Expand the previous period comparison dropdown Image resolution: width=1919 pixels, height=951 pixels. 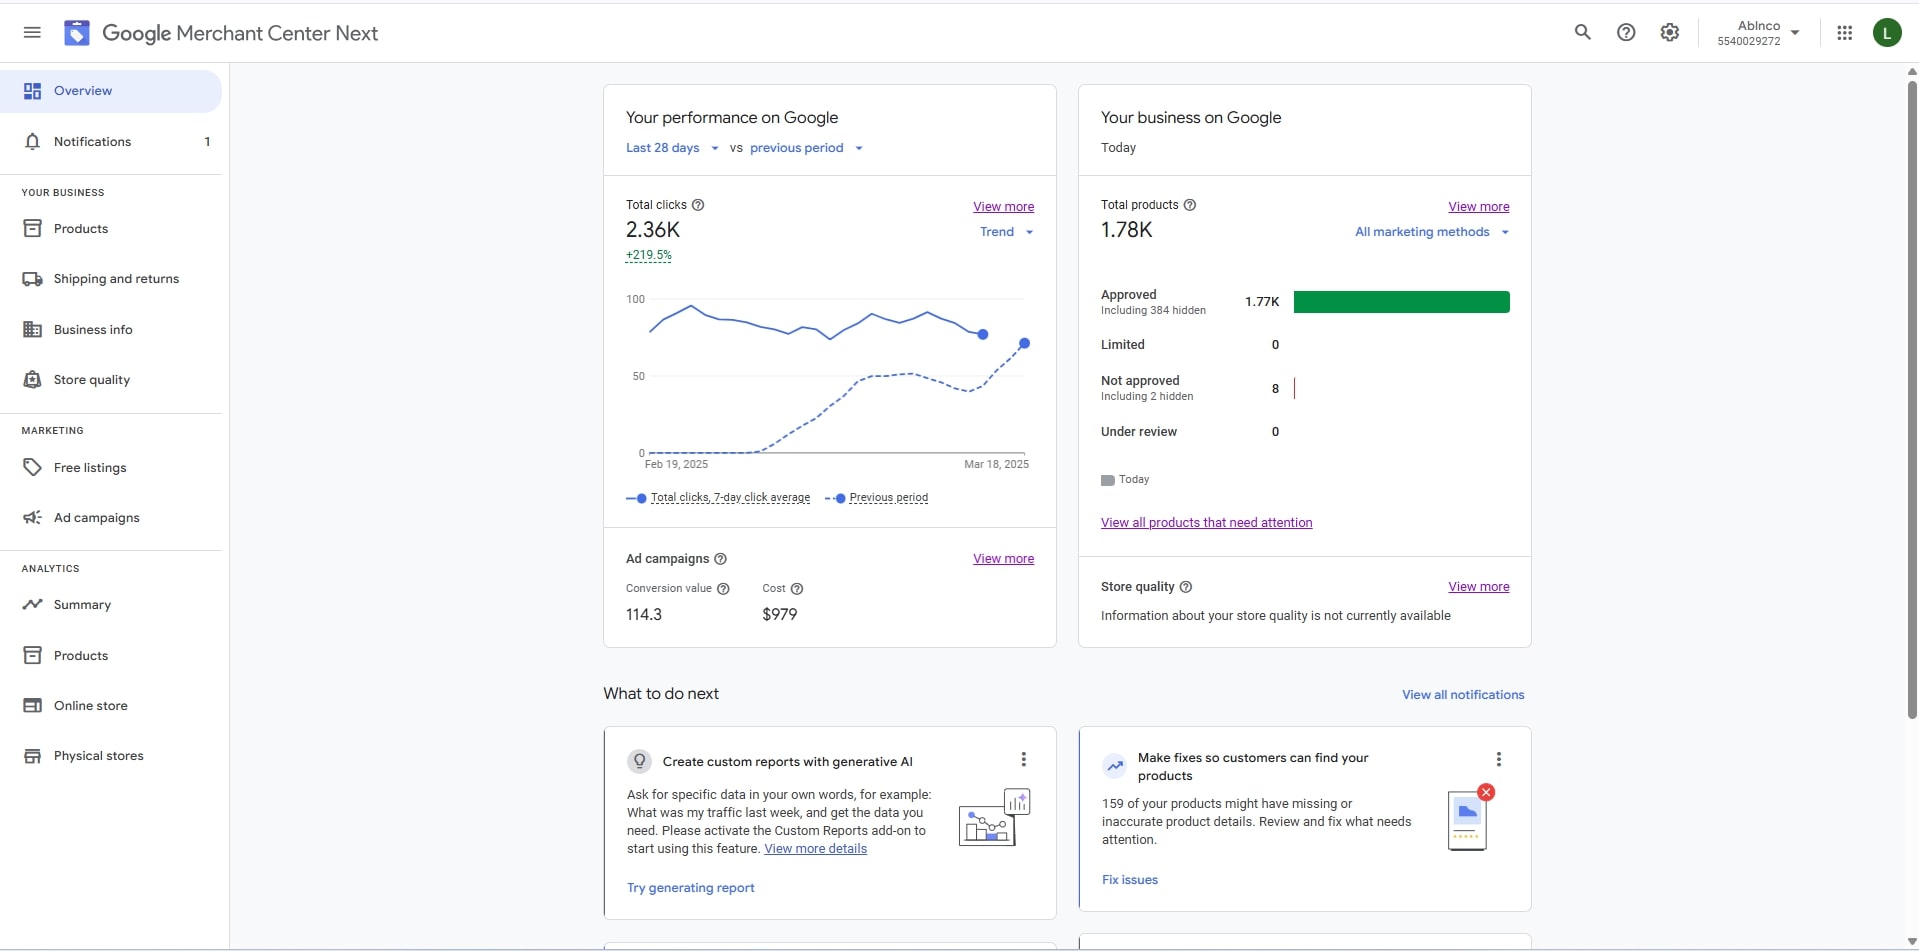point(806,148)
